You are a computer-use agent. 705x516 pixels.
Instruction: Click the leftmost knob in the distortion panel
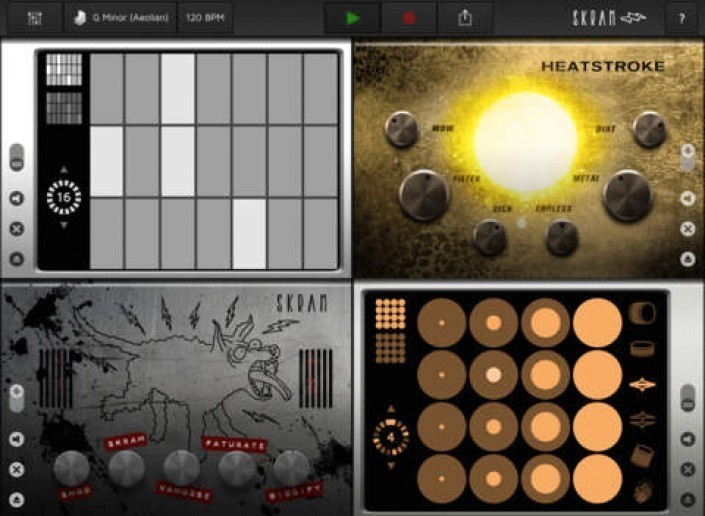pos(71,468)
